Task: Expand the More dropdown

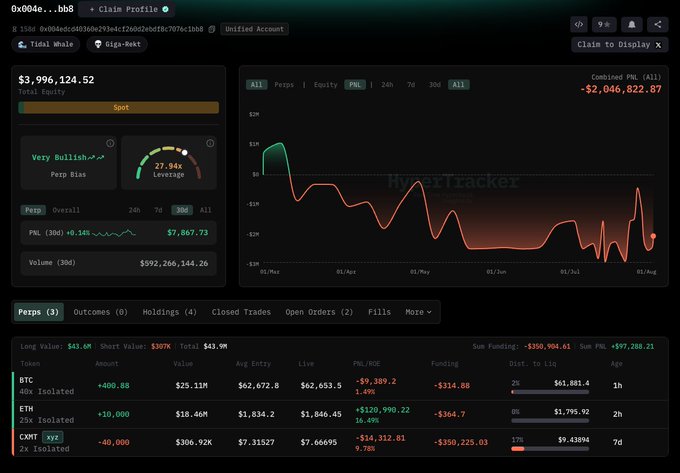Action: [418, 312]
